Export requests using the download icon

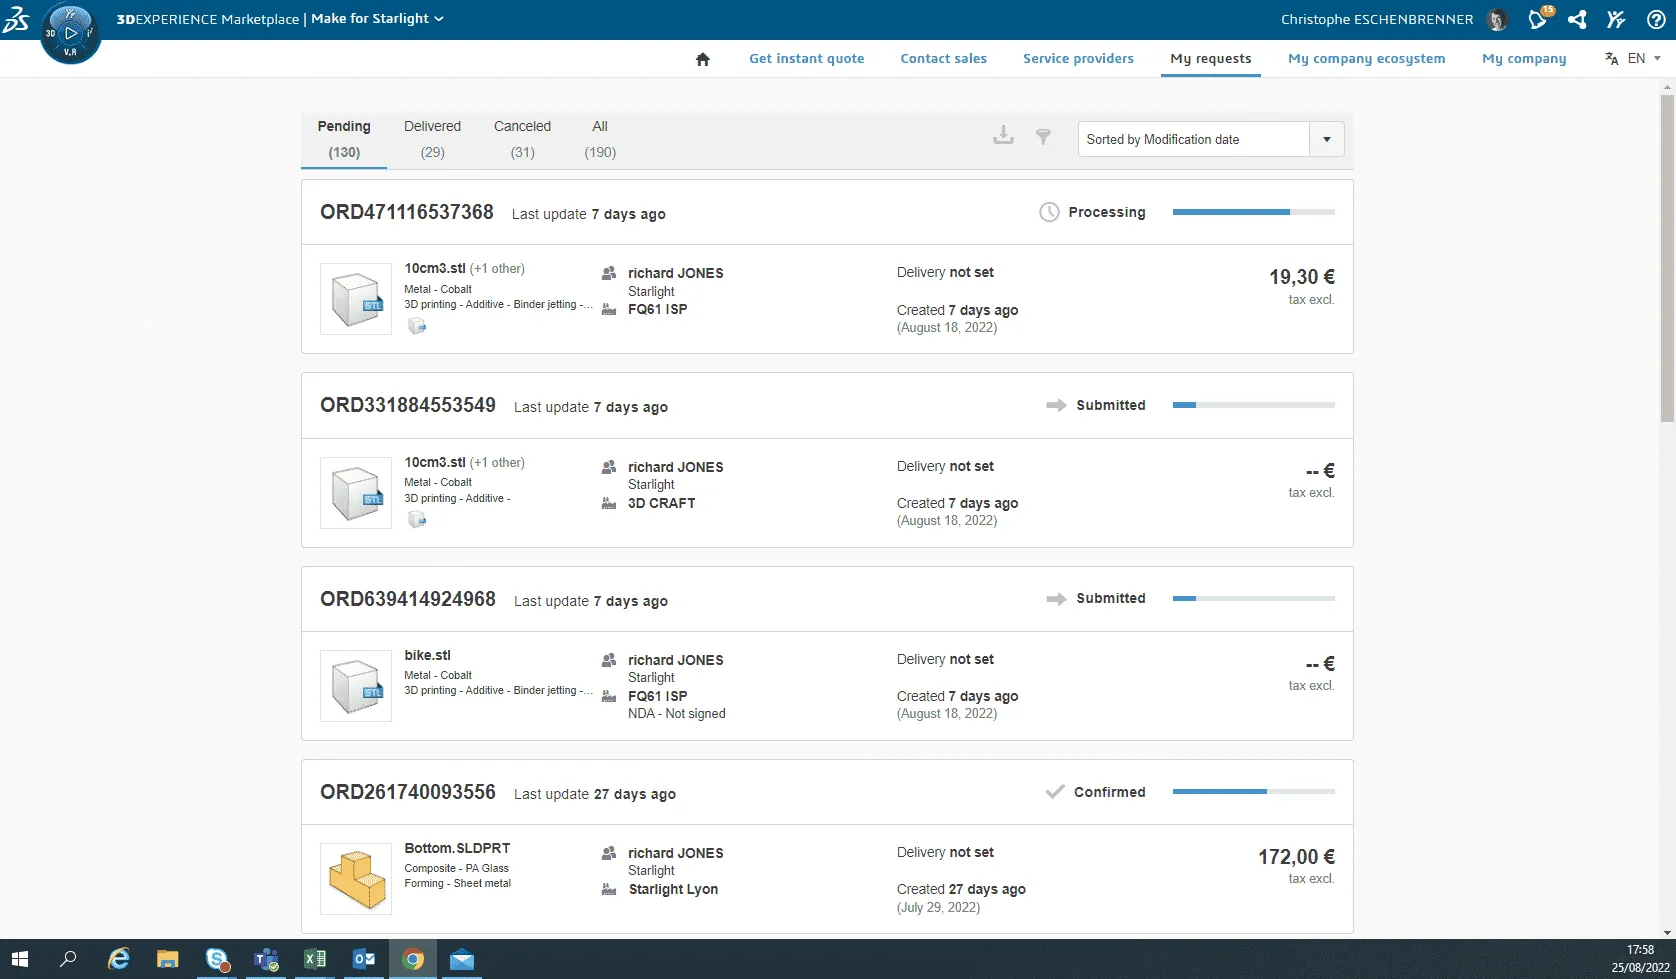[1003, 136]
